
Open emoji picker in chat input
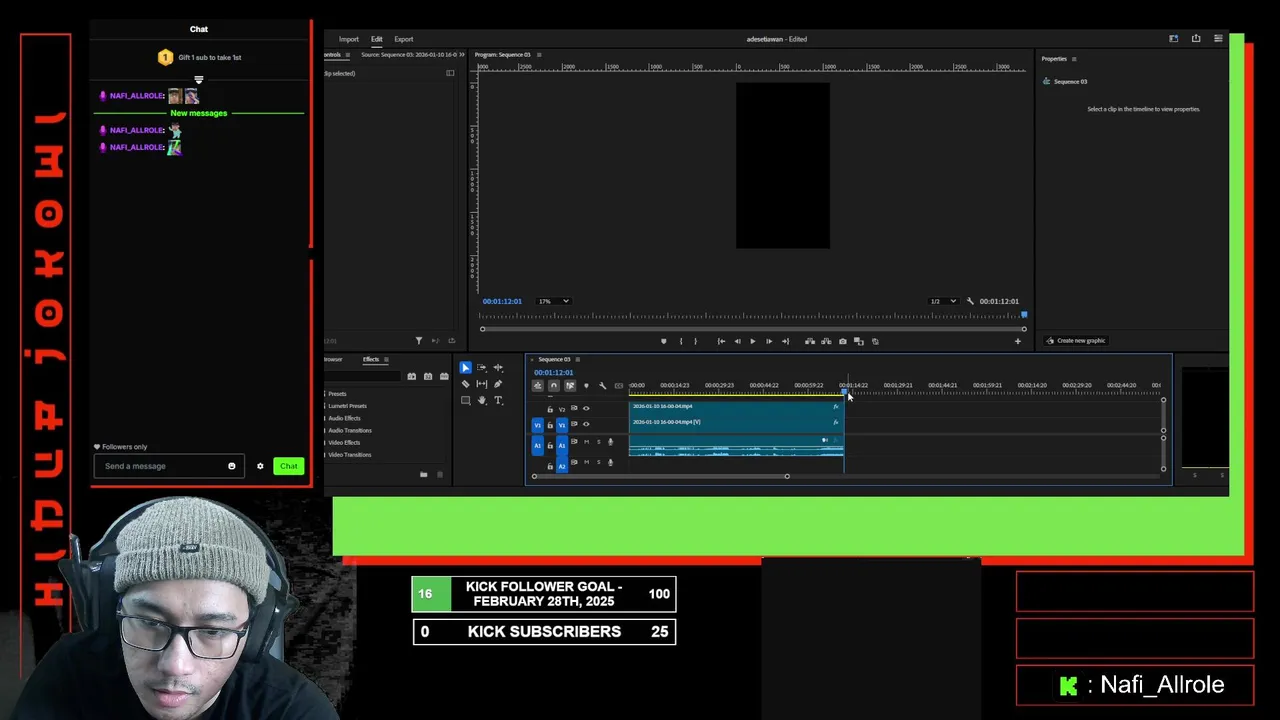232,466
